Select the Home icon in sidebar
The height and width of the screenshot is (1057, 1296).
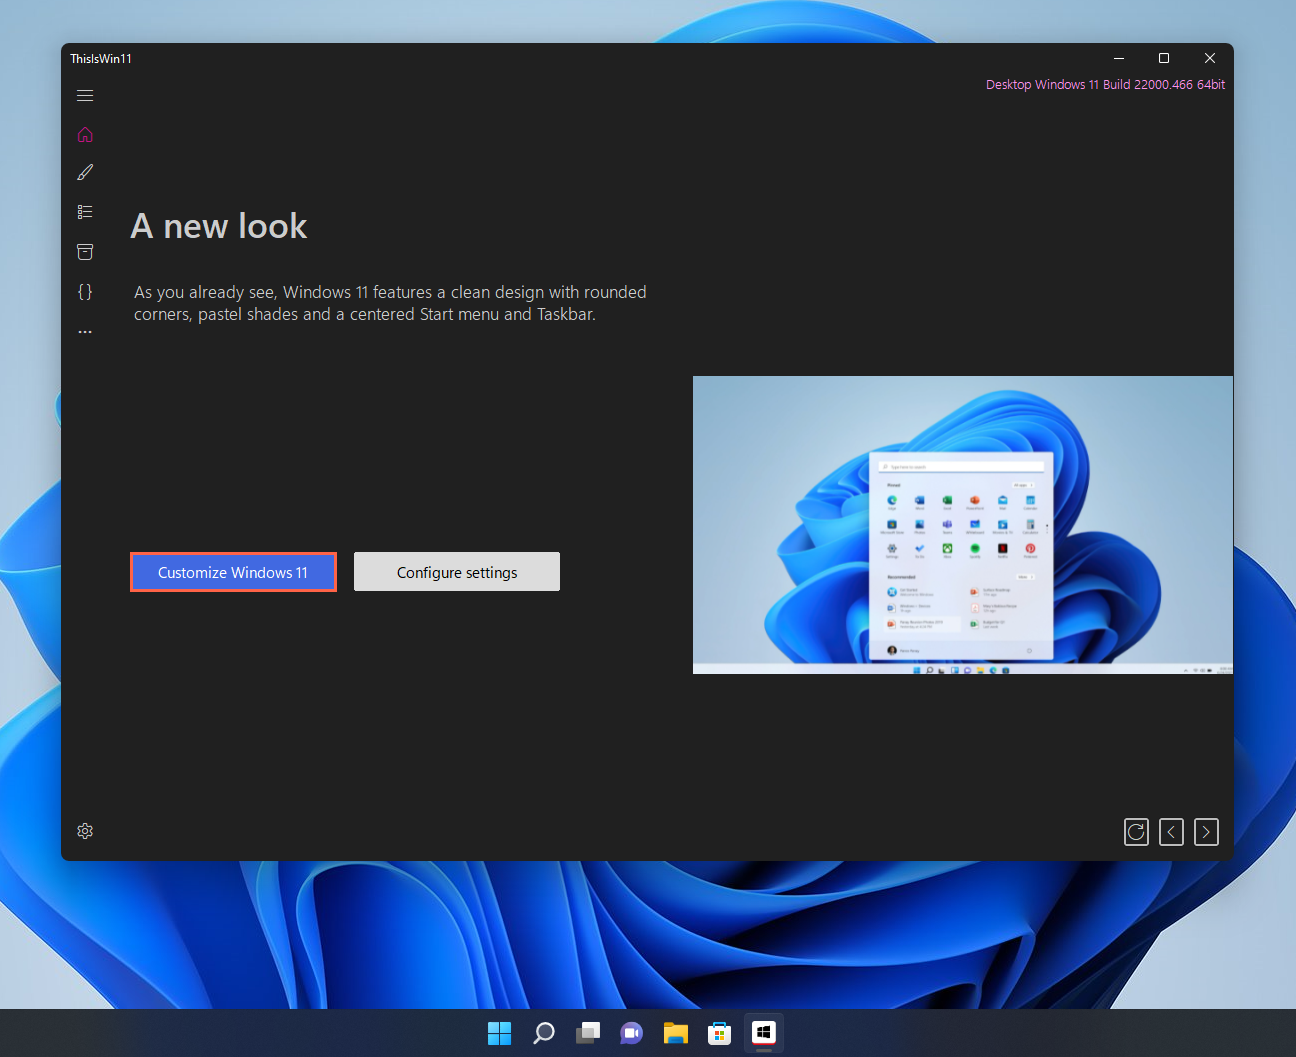(85, 135)
